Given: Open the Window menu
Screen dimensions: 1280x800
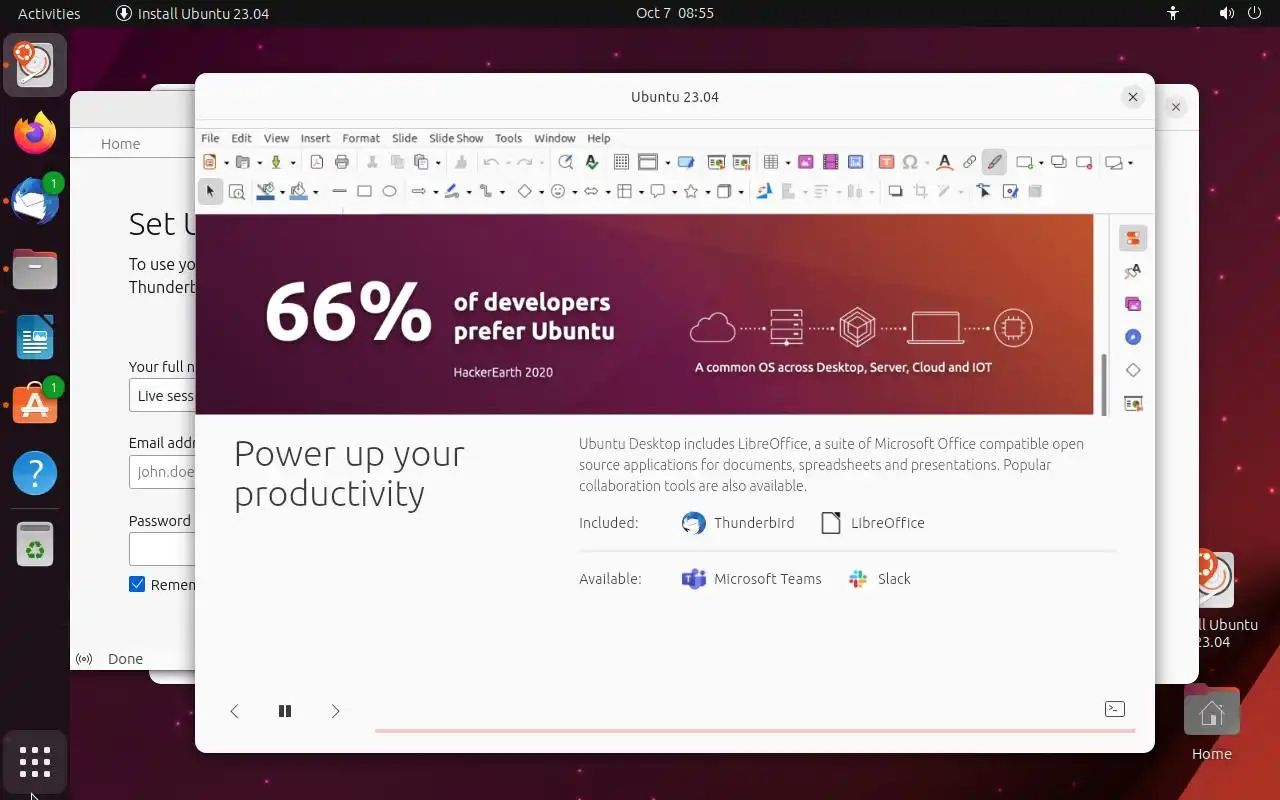Looking at the screenshot, I should pyautogui.click(x=554, y=138).
